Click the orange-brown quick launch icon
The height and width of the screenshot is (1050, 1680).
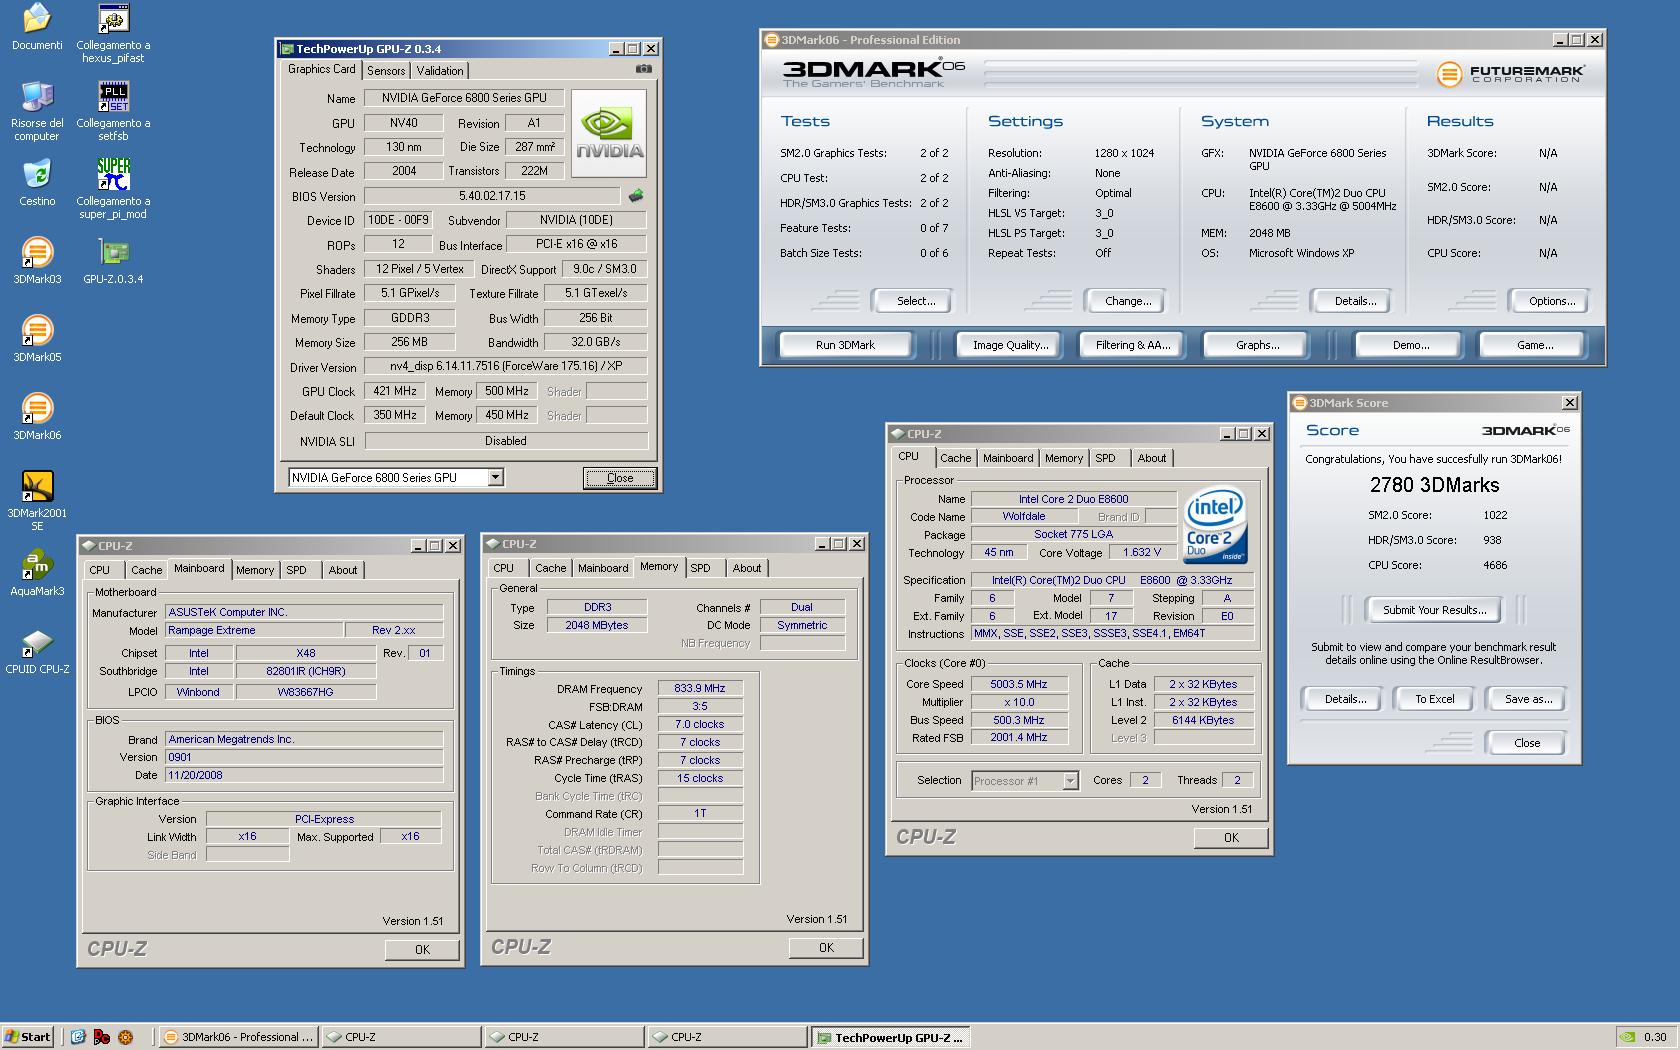[x=125, y=1037]
